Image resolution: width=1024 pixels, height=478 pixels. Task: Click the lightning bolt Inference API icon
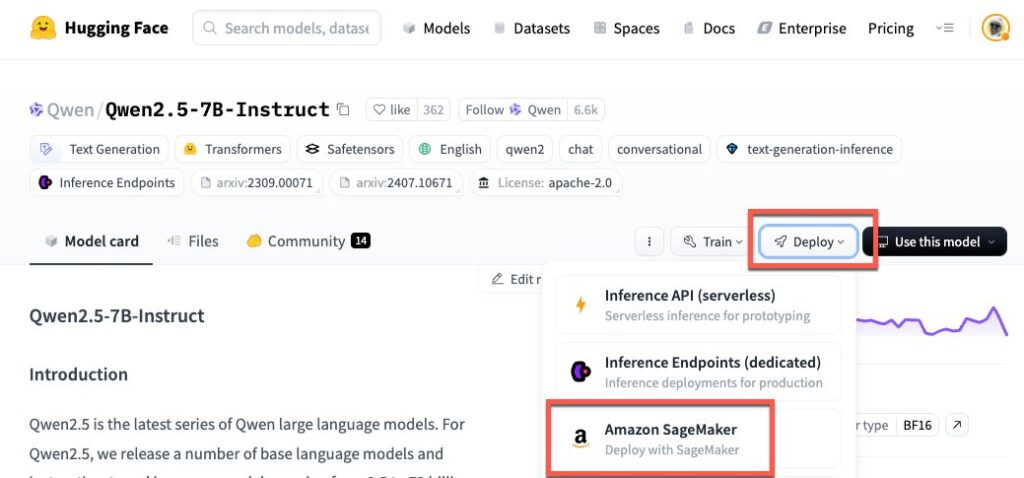pos(580,305)
